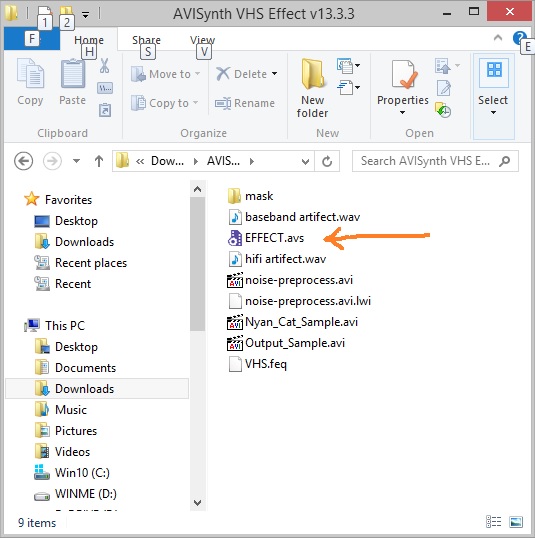Open the Recent locations dropdown arrow
The height and width of the screenshot is (538, 535).
click(x=76, y=161)
